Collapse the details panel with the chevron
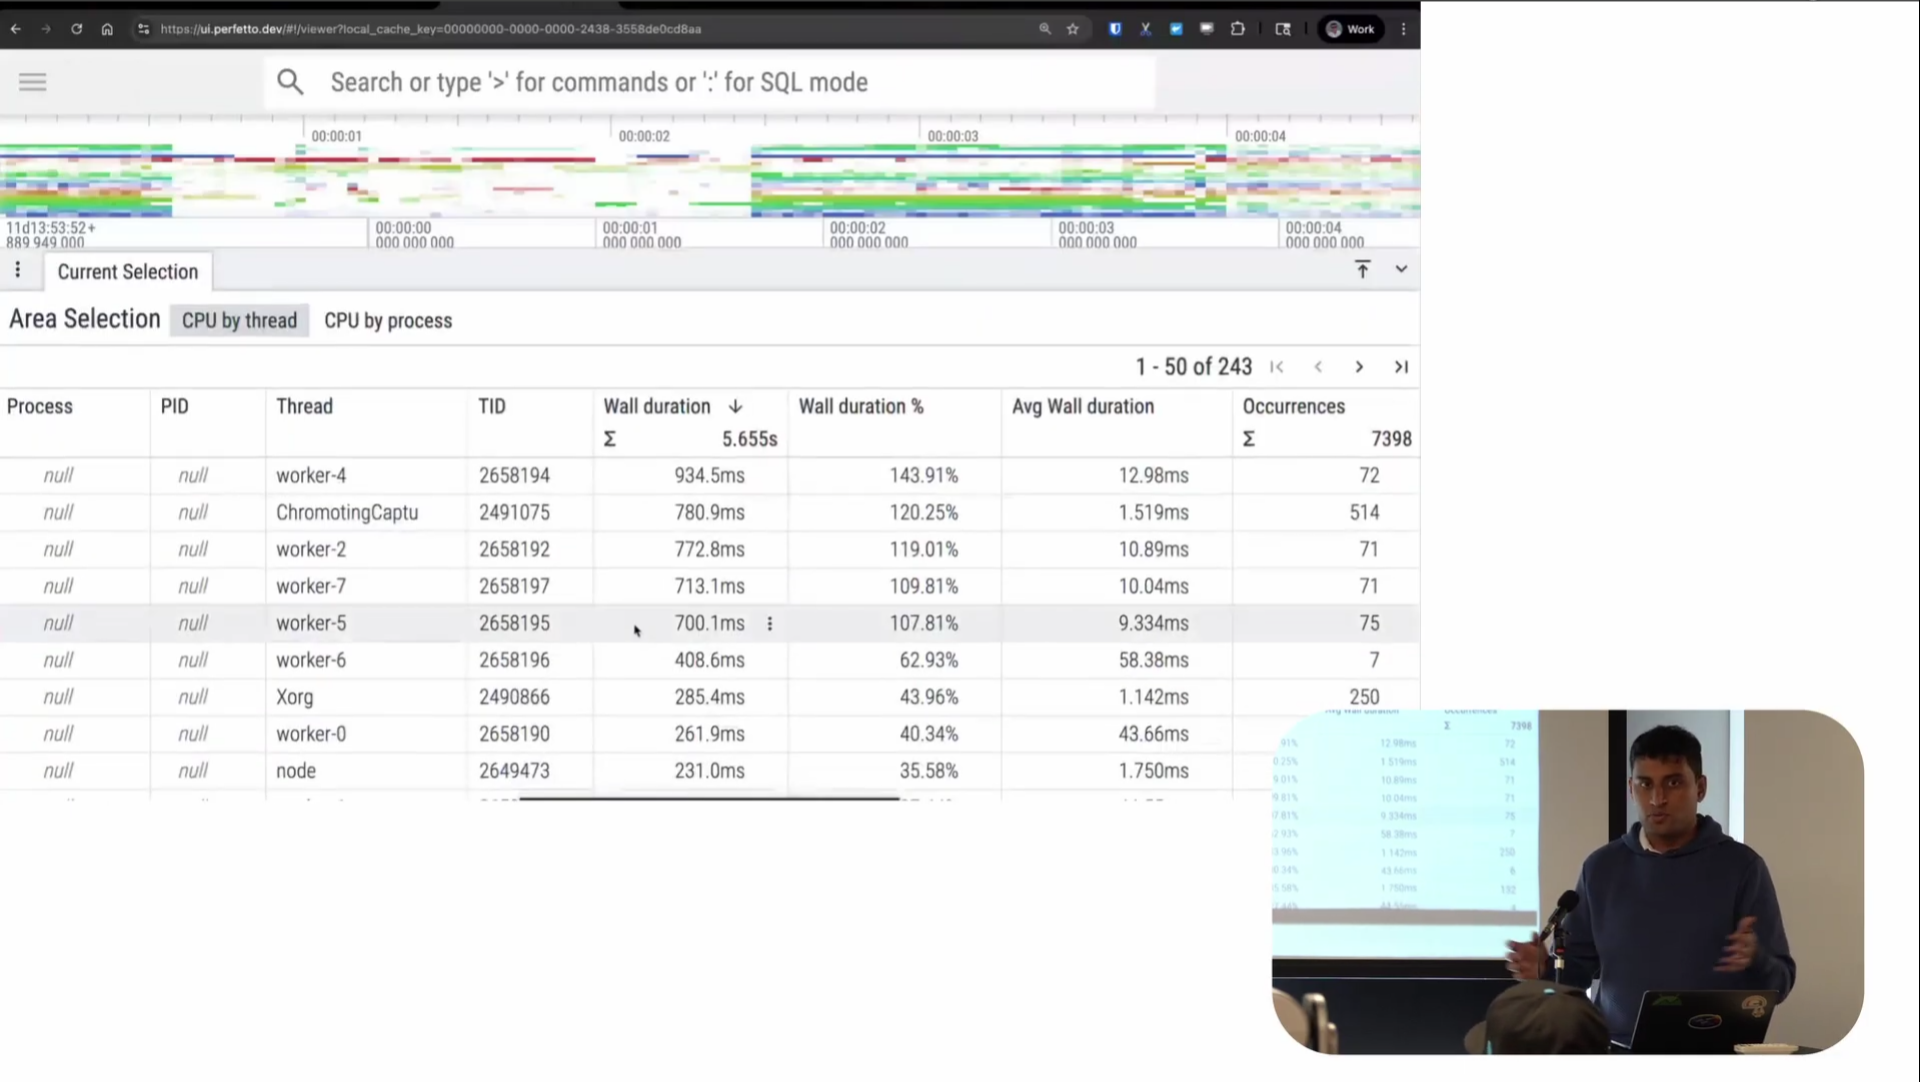The width and height of the screenshot is (1920, 1082). tap(1401, 269)
